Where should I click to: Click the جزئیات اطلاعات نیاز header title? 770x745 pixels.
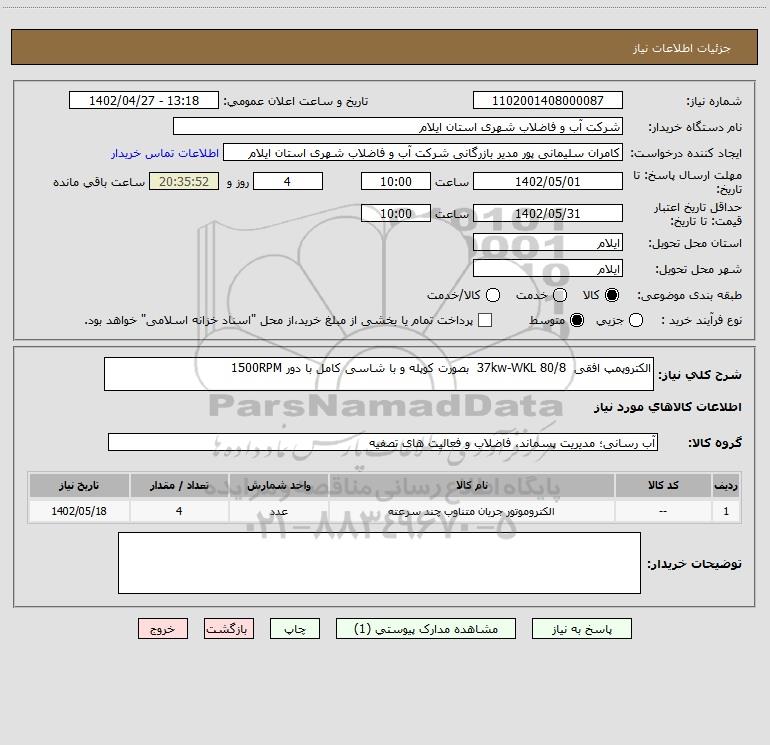pos(682,48)
